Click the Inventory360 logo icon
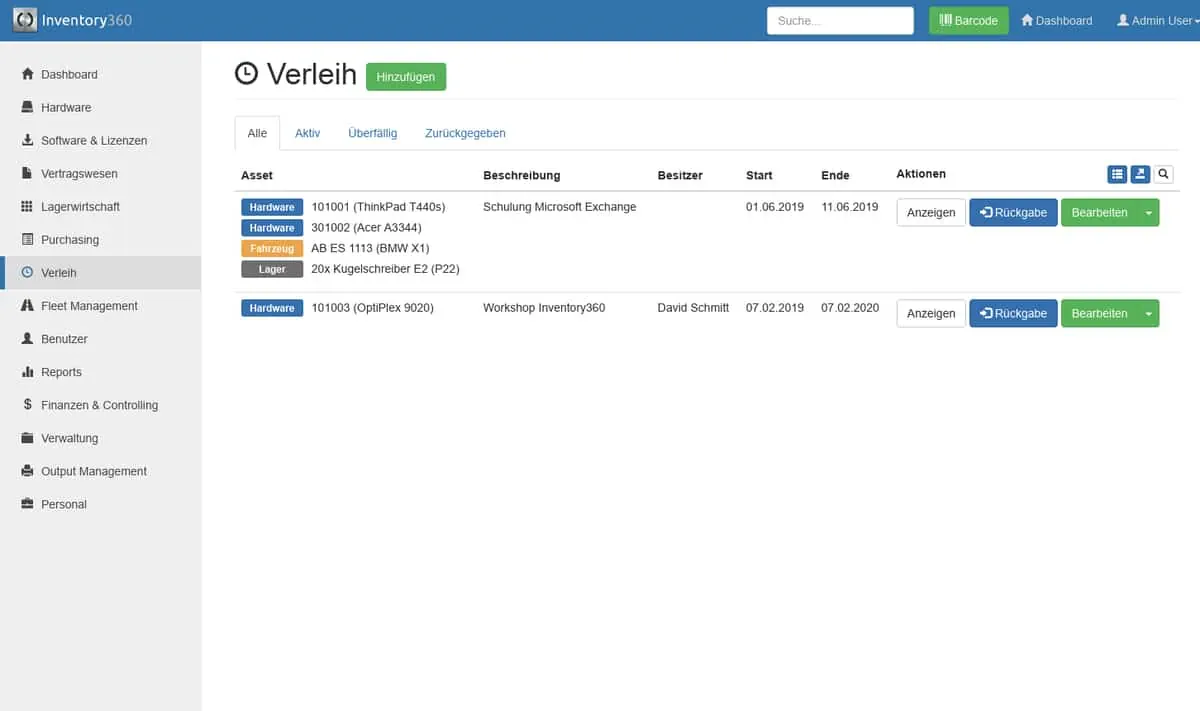 [25, 20]
